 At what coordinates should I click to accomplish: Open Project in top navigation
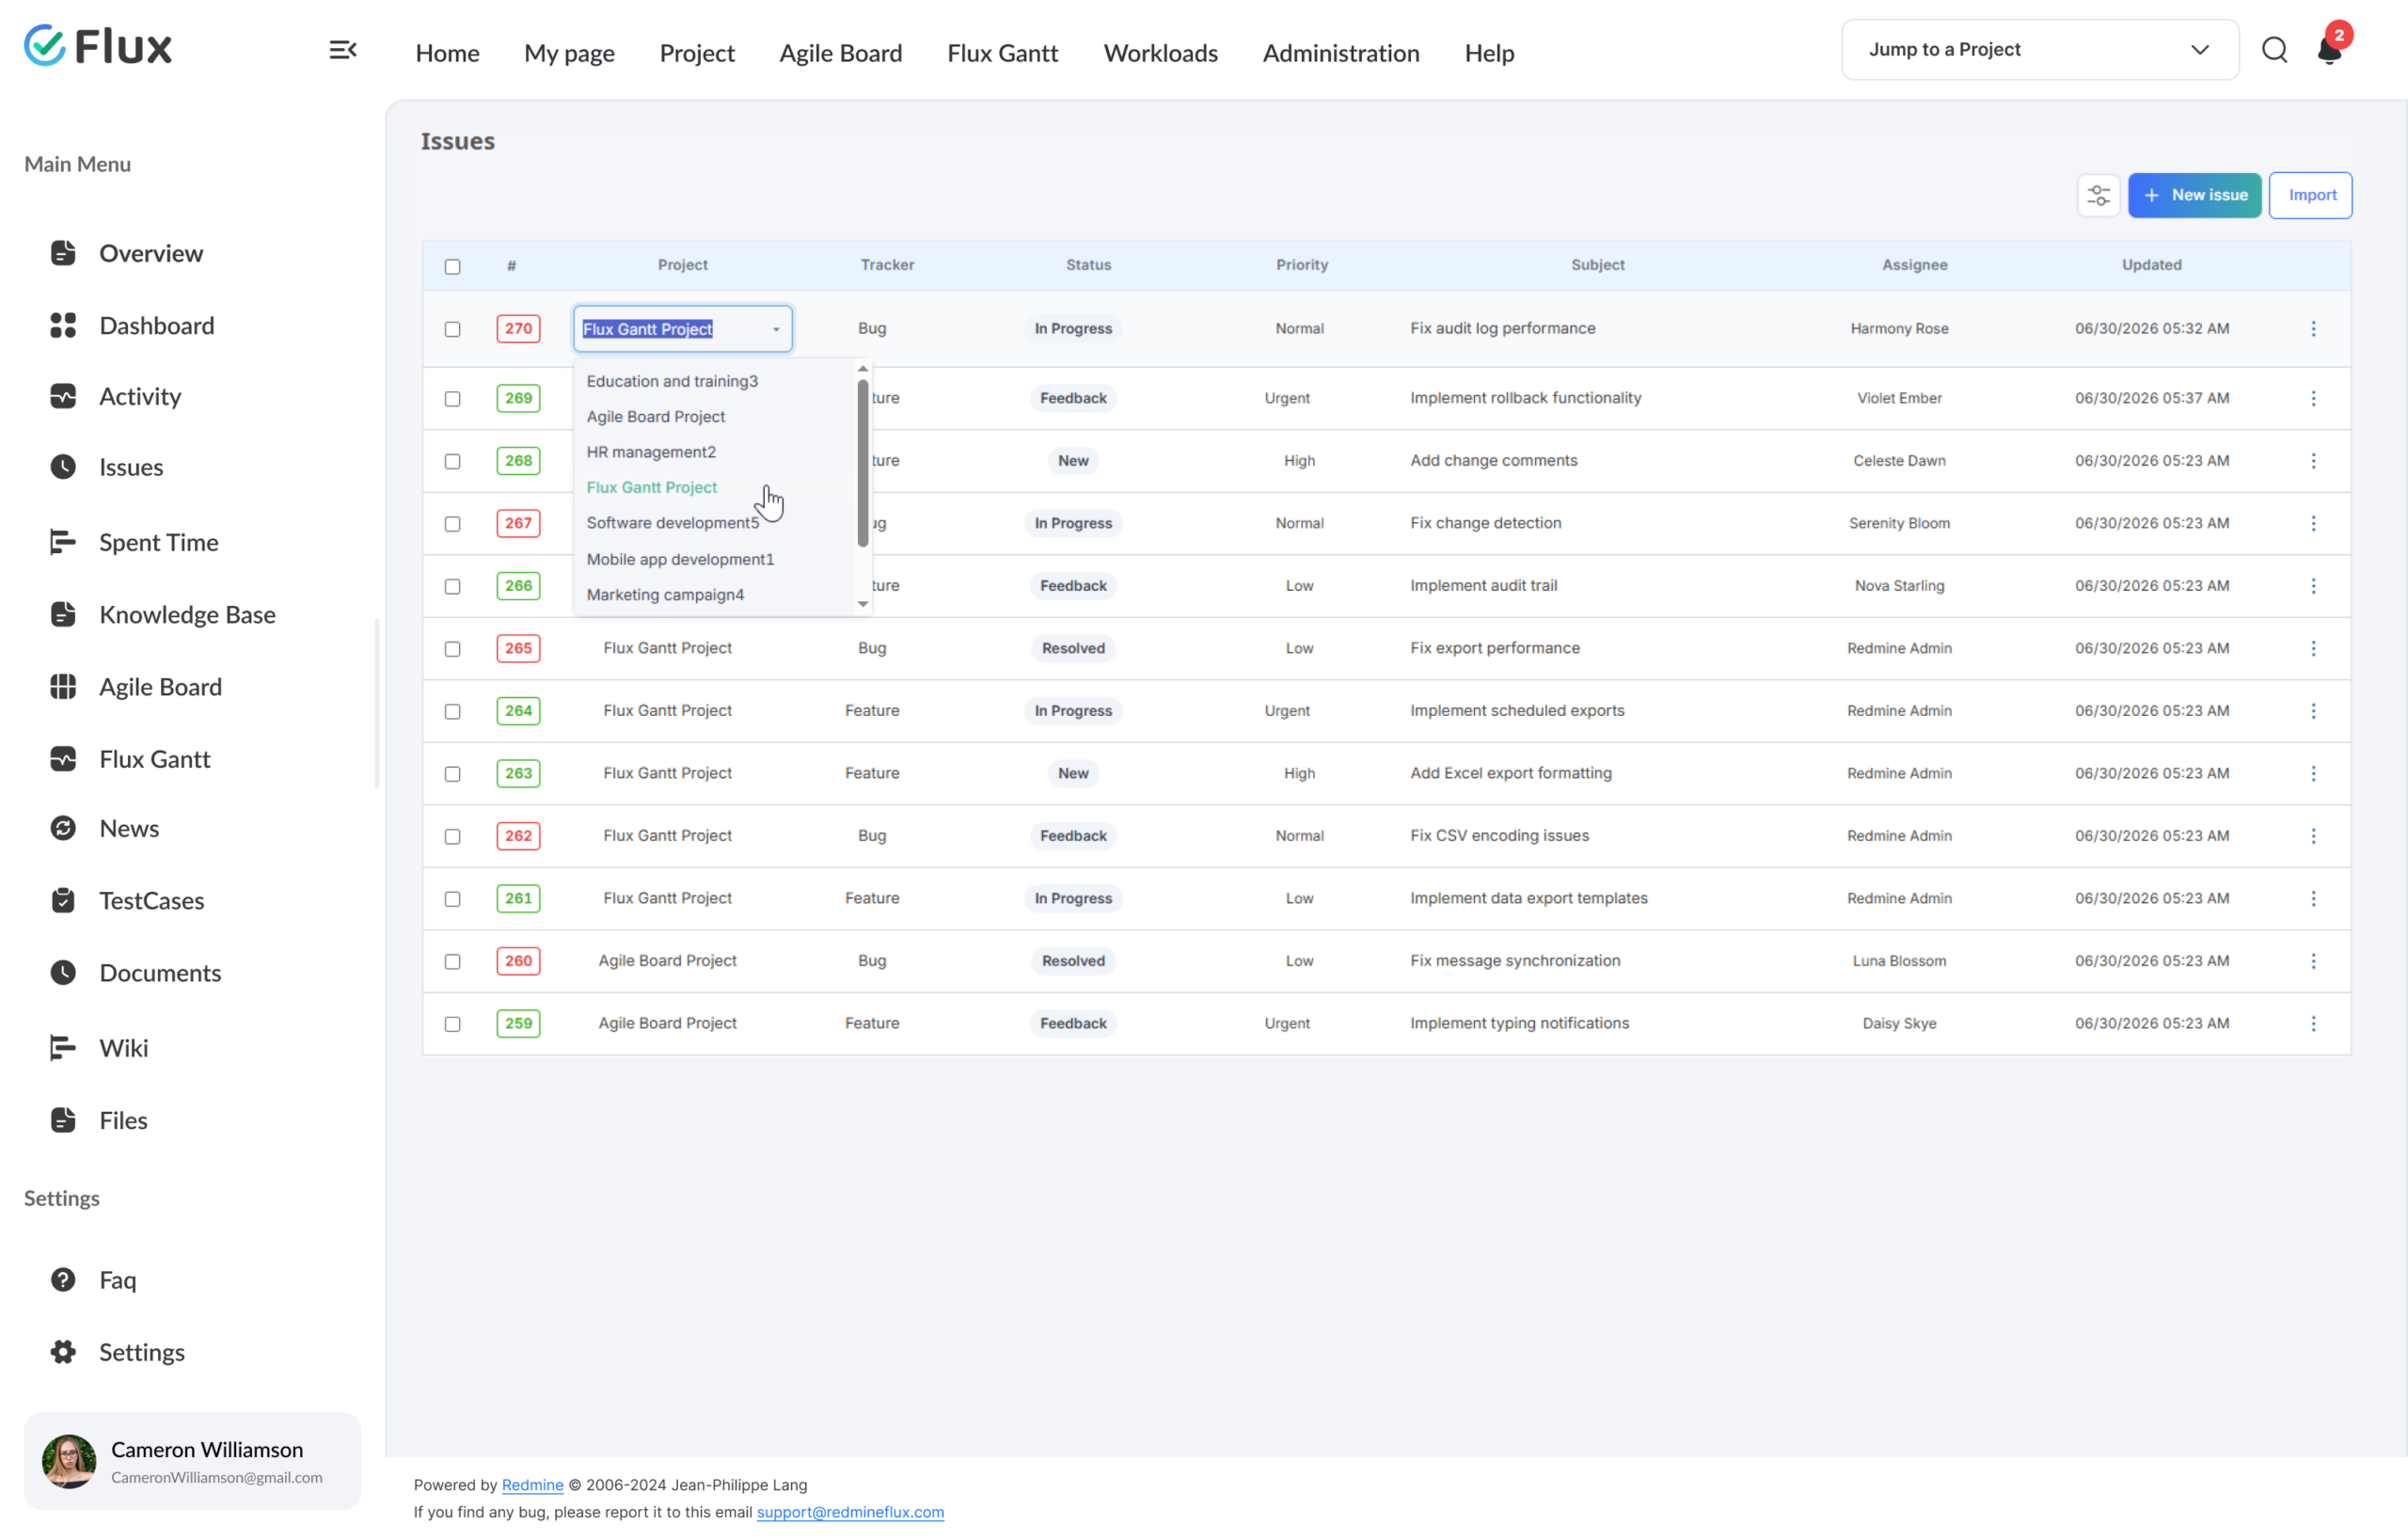(696, 53)
